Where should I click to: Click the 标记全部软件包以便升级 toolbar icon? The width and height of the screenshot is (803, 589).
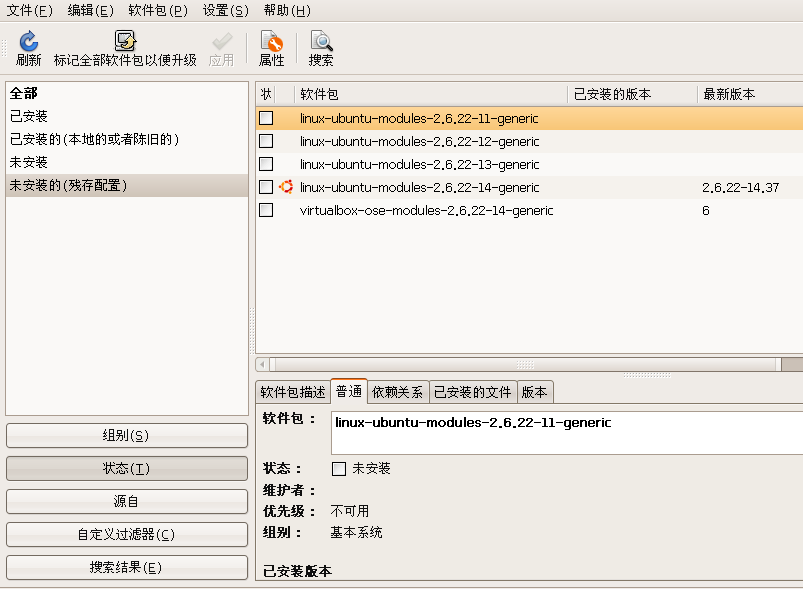[125, 41]
